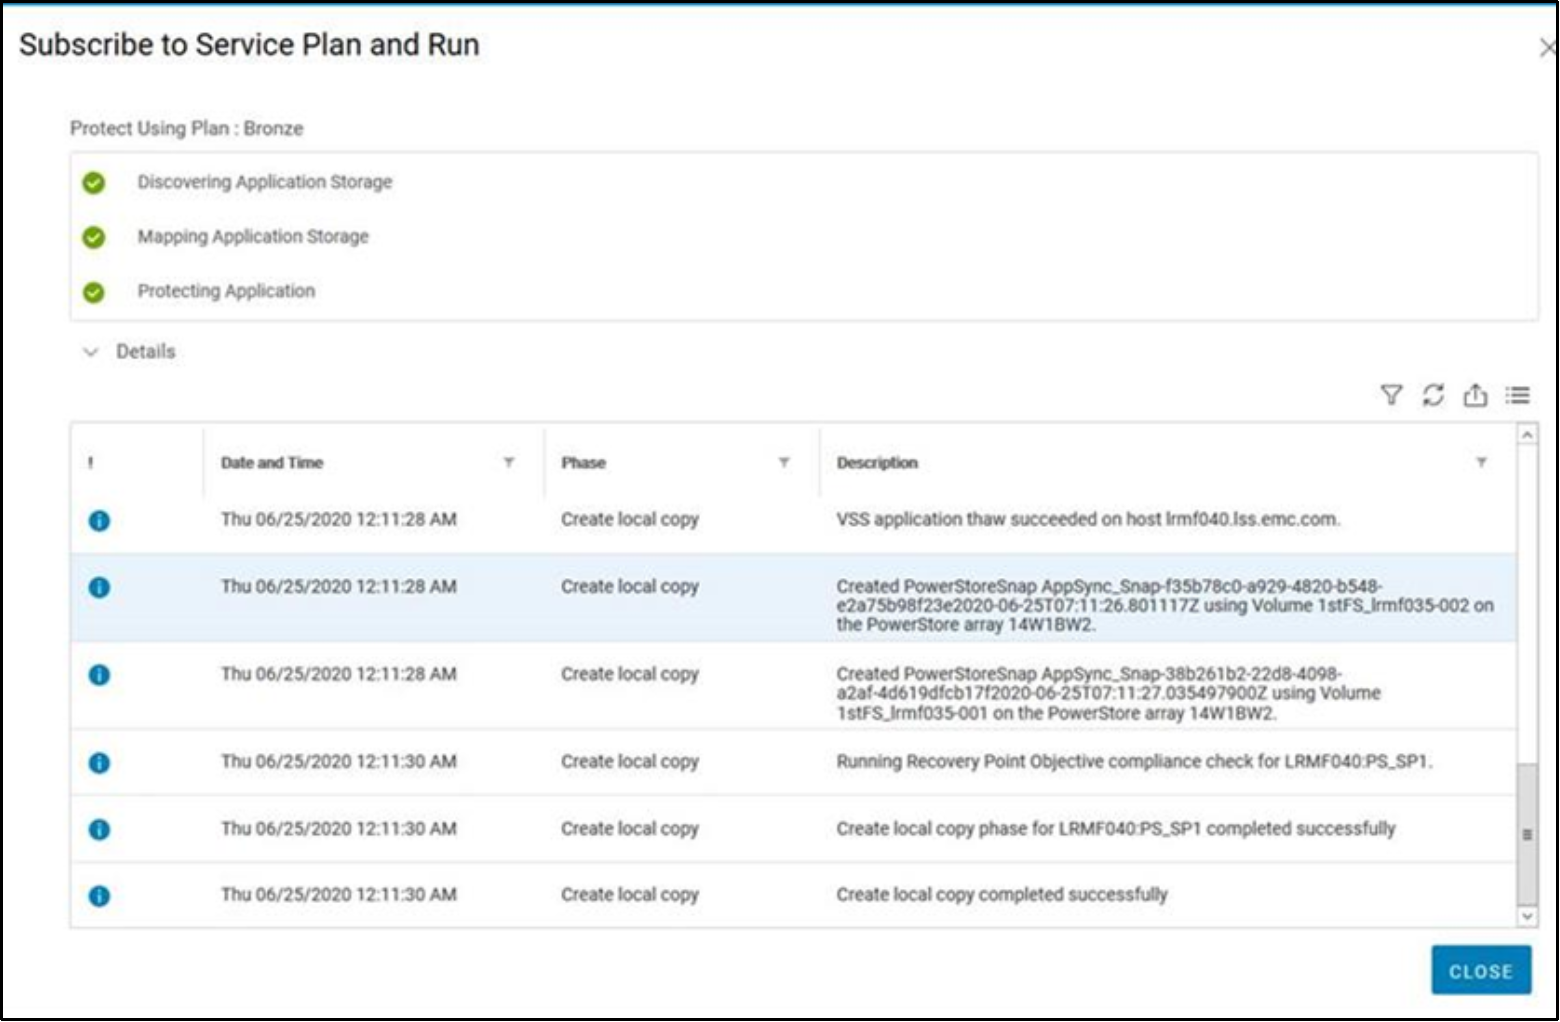
Task: Click info icon for Create local copy completed row
Action: [x=99, y=896]
